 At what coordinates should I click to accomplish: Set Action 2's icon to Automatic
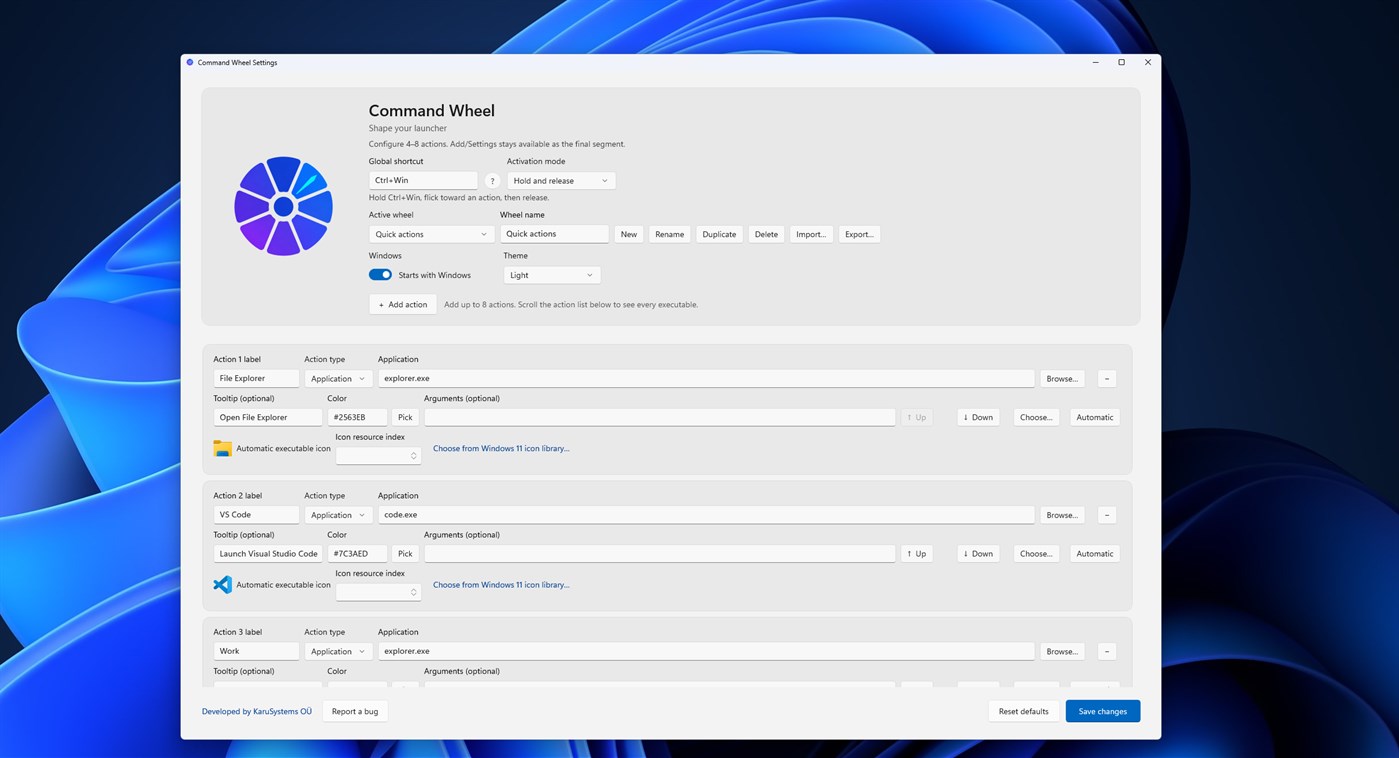pos(1095,553)
